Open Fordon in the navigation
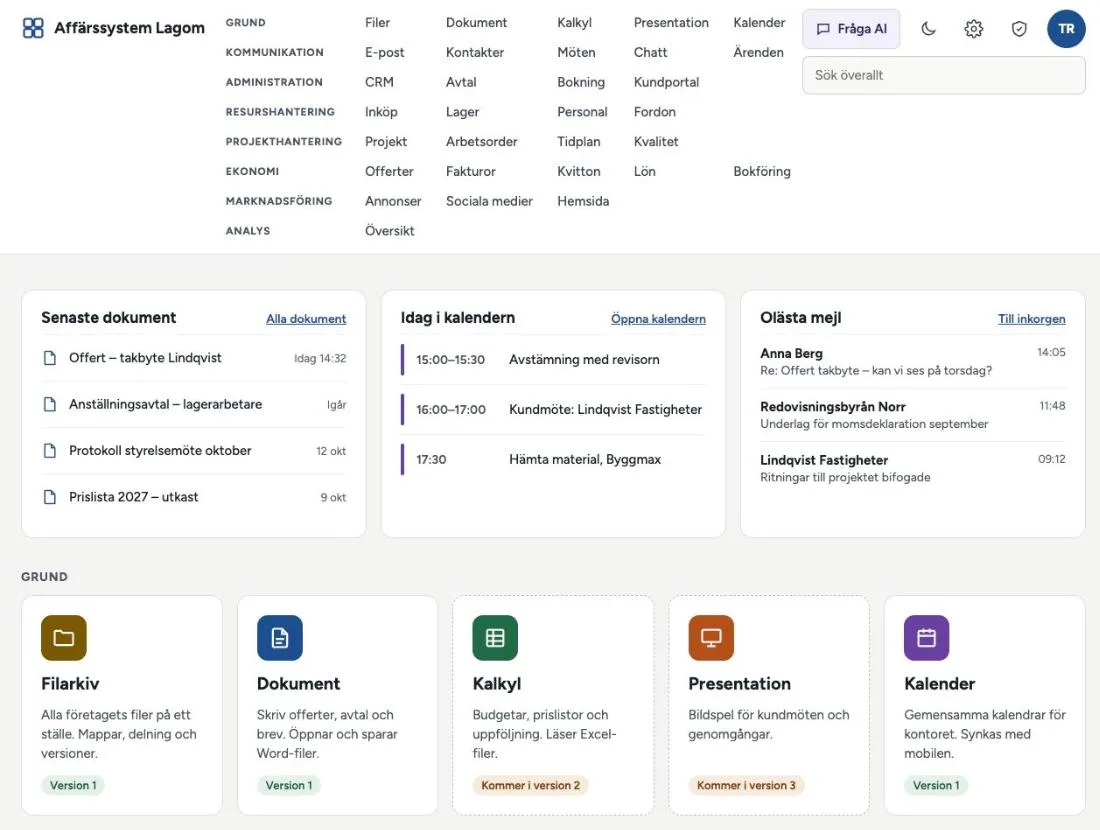Screen dimensions: 1100x830 pyautogui.click(x=655, y=112)
